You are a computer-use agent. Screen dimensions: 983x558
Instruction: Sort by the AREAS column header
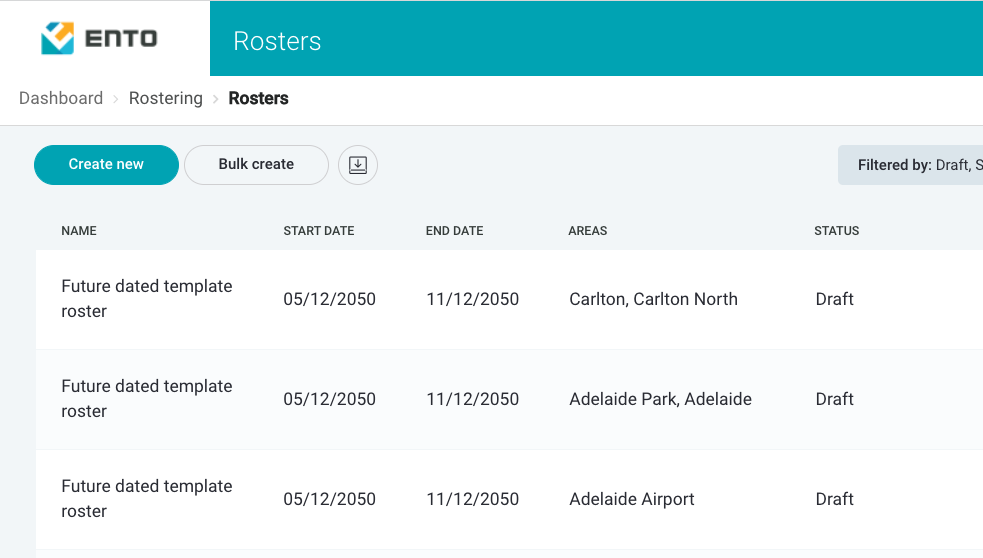click(x=587, y=231)
